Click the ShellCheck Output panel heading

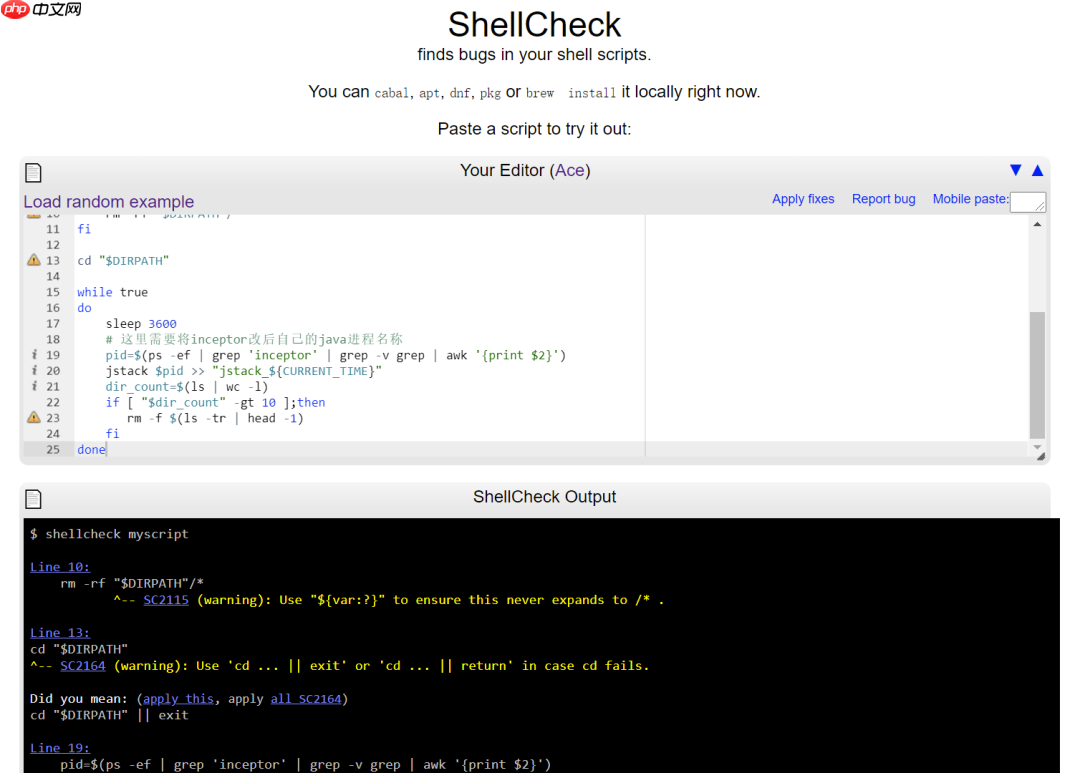[544, 497]
